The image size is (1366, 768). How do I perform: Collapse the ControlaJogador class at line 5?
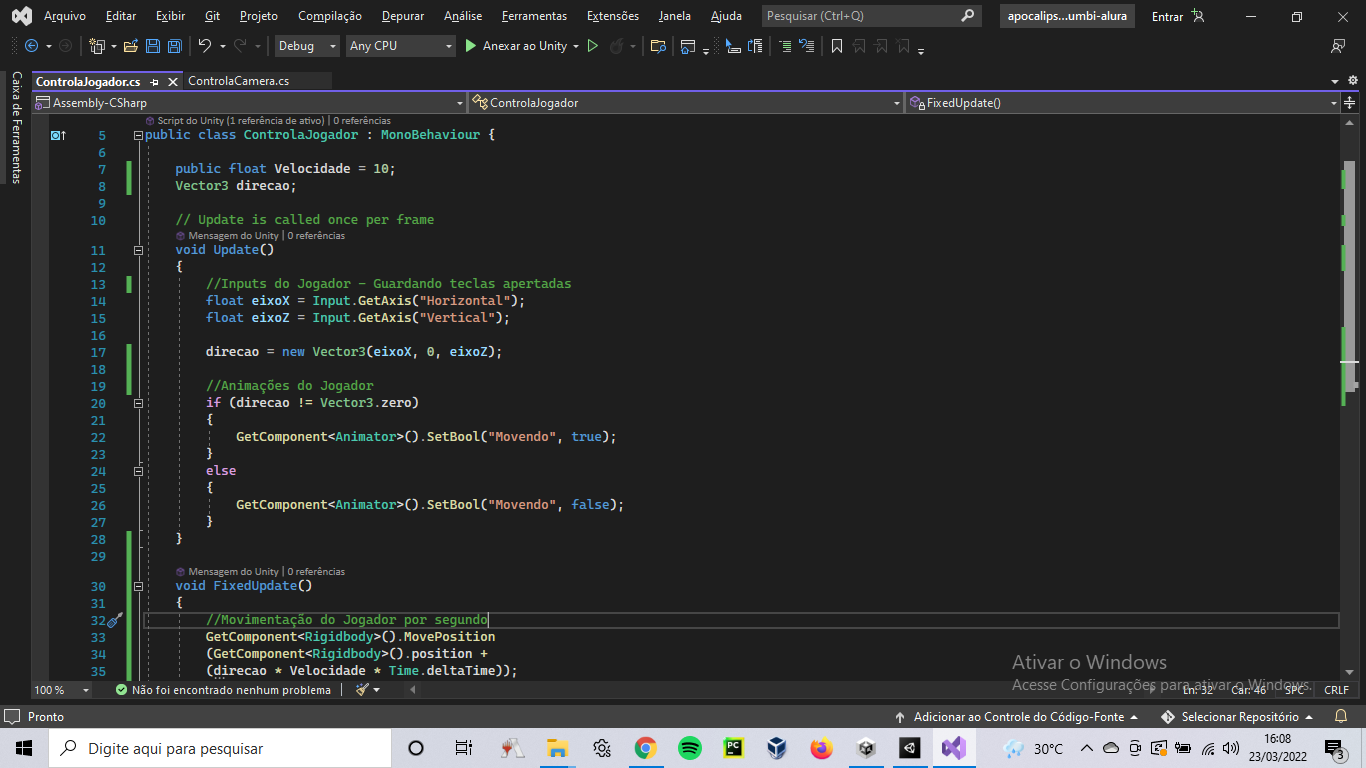click(138, 135)
